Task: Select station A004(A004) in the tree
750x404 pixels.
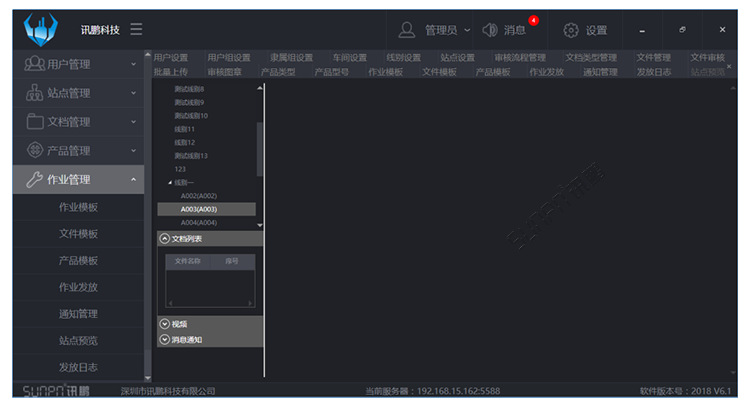Action: 199,223
